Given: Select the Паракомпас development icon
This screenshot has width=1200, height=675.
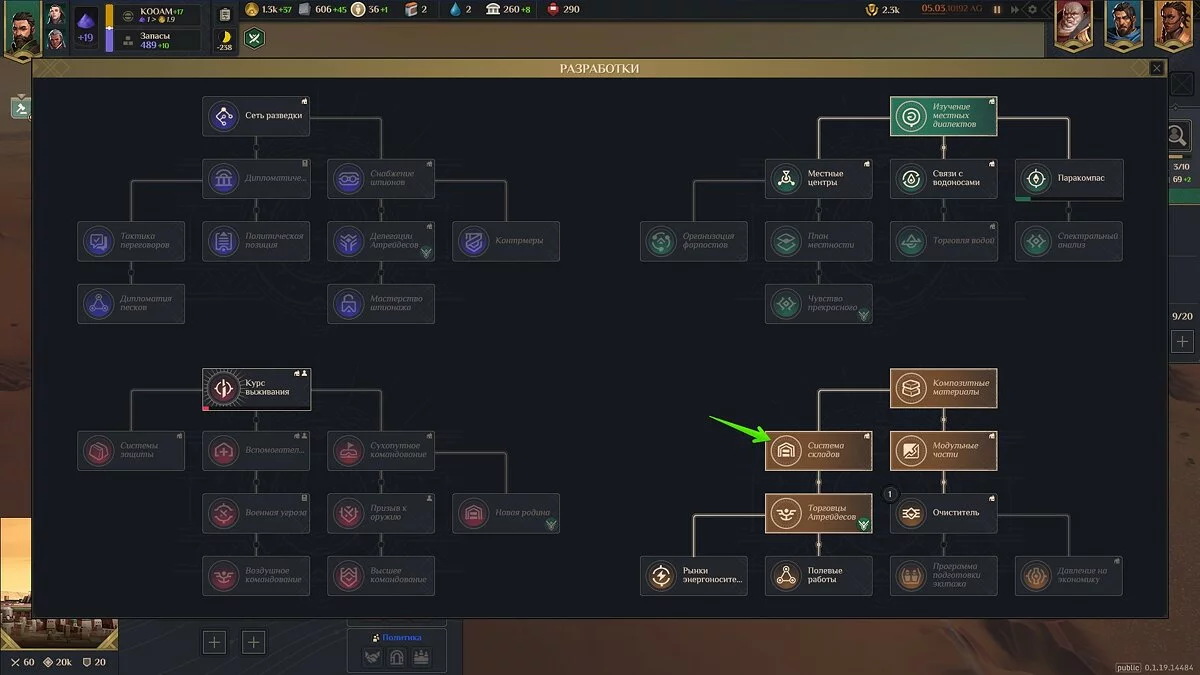Looking at the screenshot, I should click(1035, 179).
